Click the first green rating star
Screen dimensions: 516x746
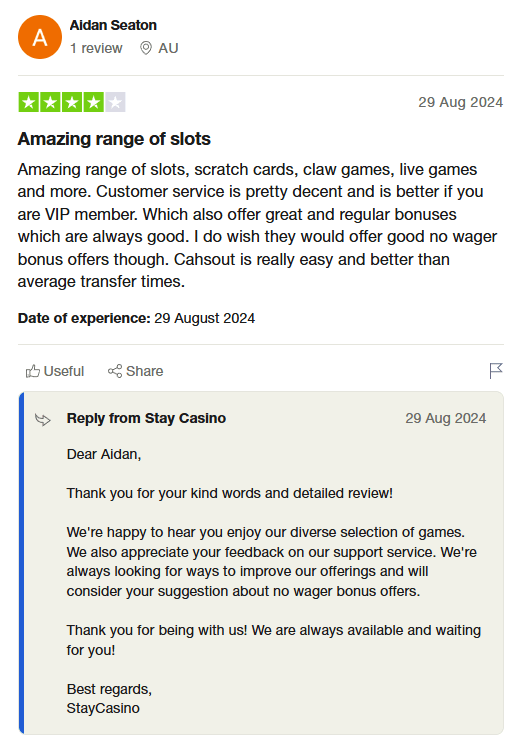pyautogui.click(x=29, y=102)
